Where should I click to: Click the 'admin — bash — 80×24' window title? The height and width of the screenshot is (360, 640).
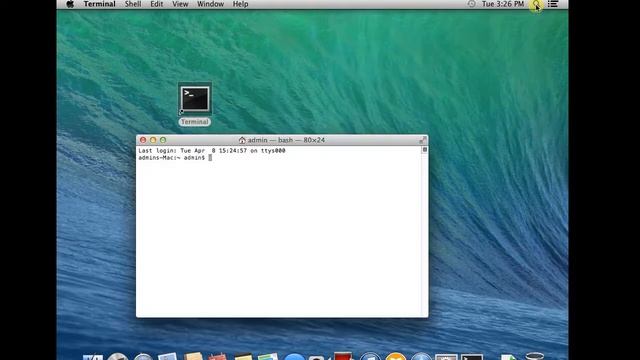point(287,140)
